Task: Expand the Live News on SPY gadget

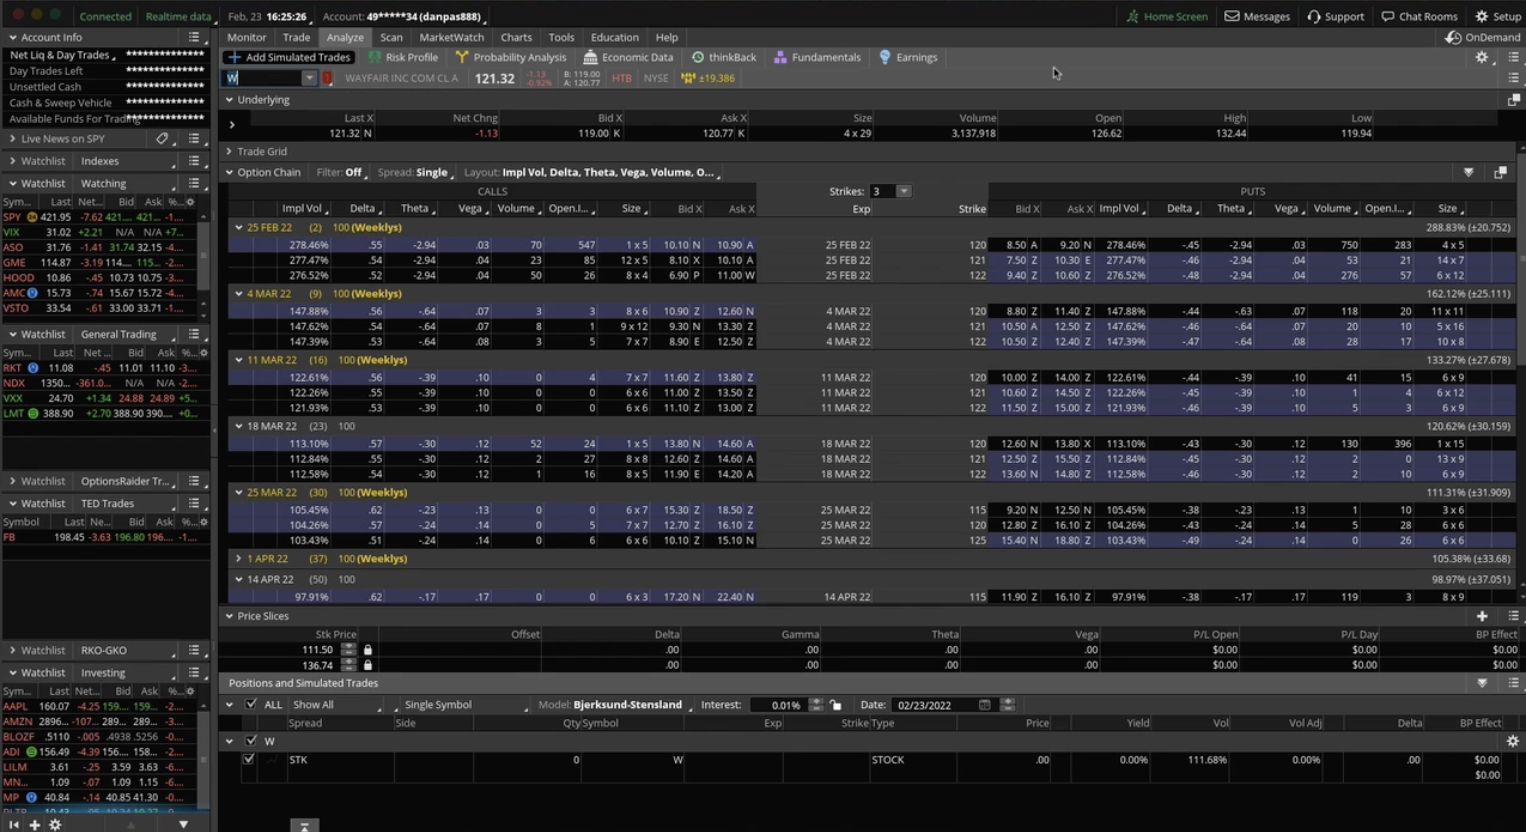Action: 13,139
